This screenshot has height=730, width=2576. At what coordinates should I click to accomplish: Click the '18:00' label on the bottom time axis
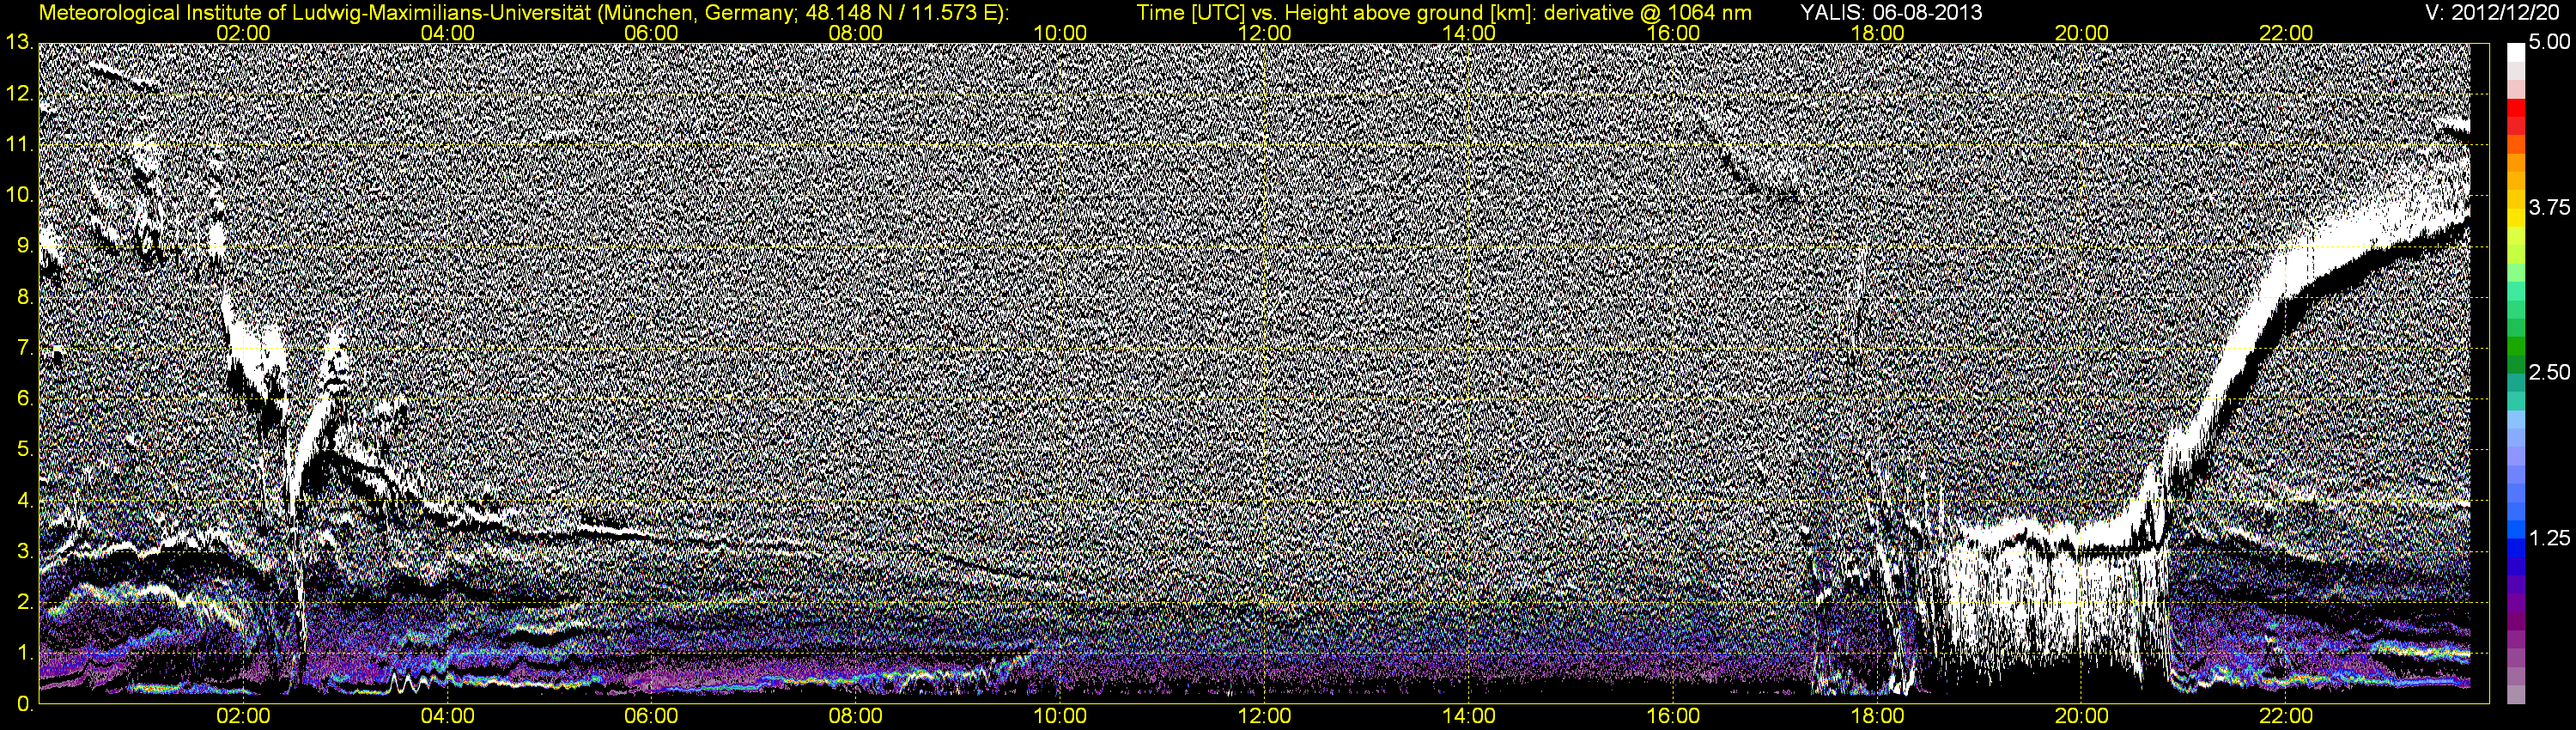[x=1877, y=717]
